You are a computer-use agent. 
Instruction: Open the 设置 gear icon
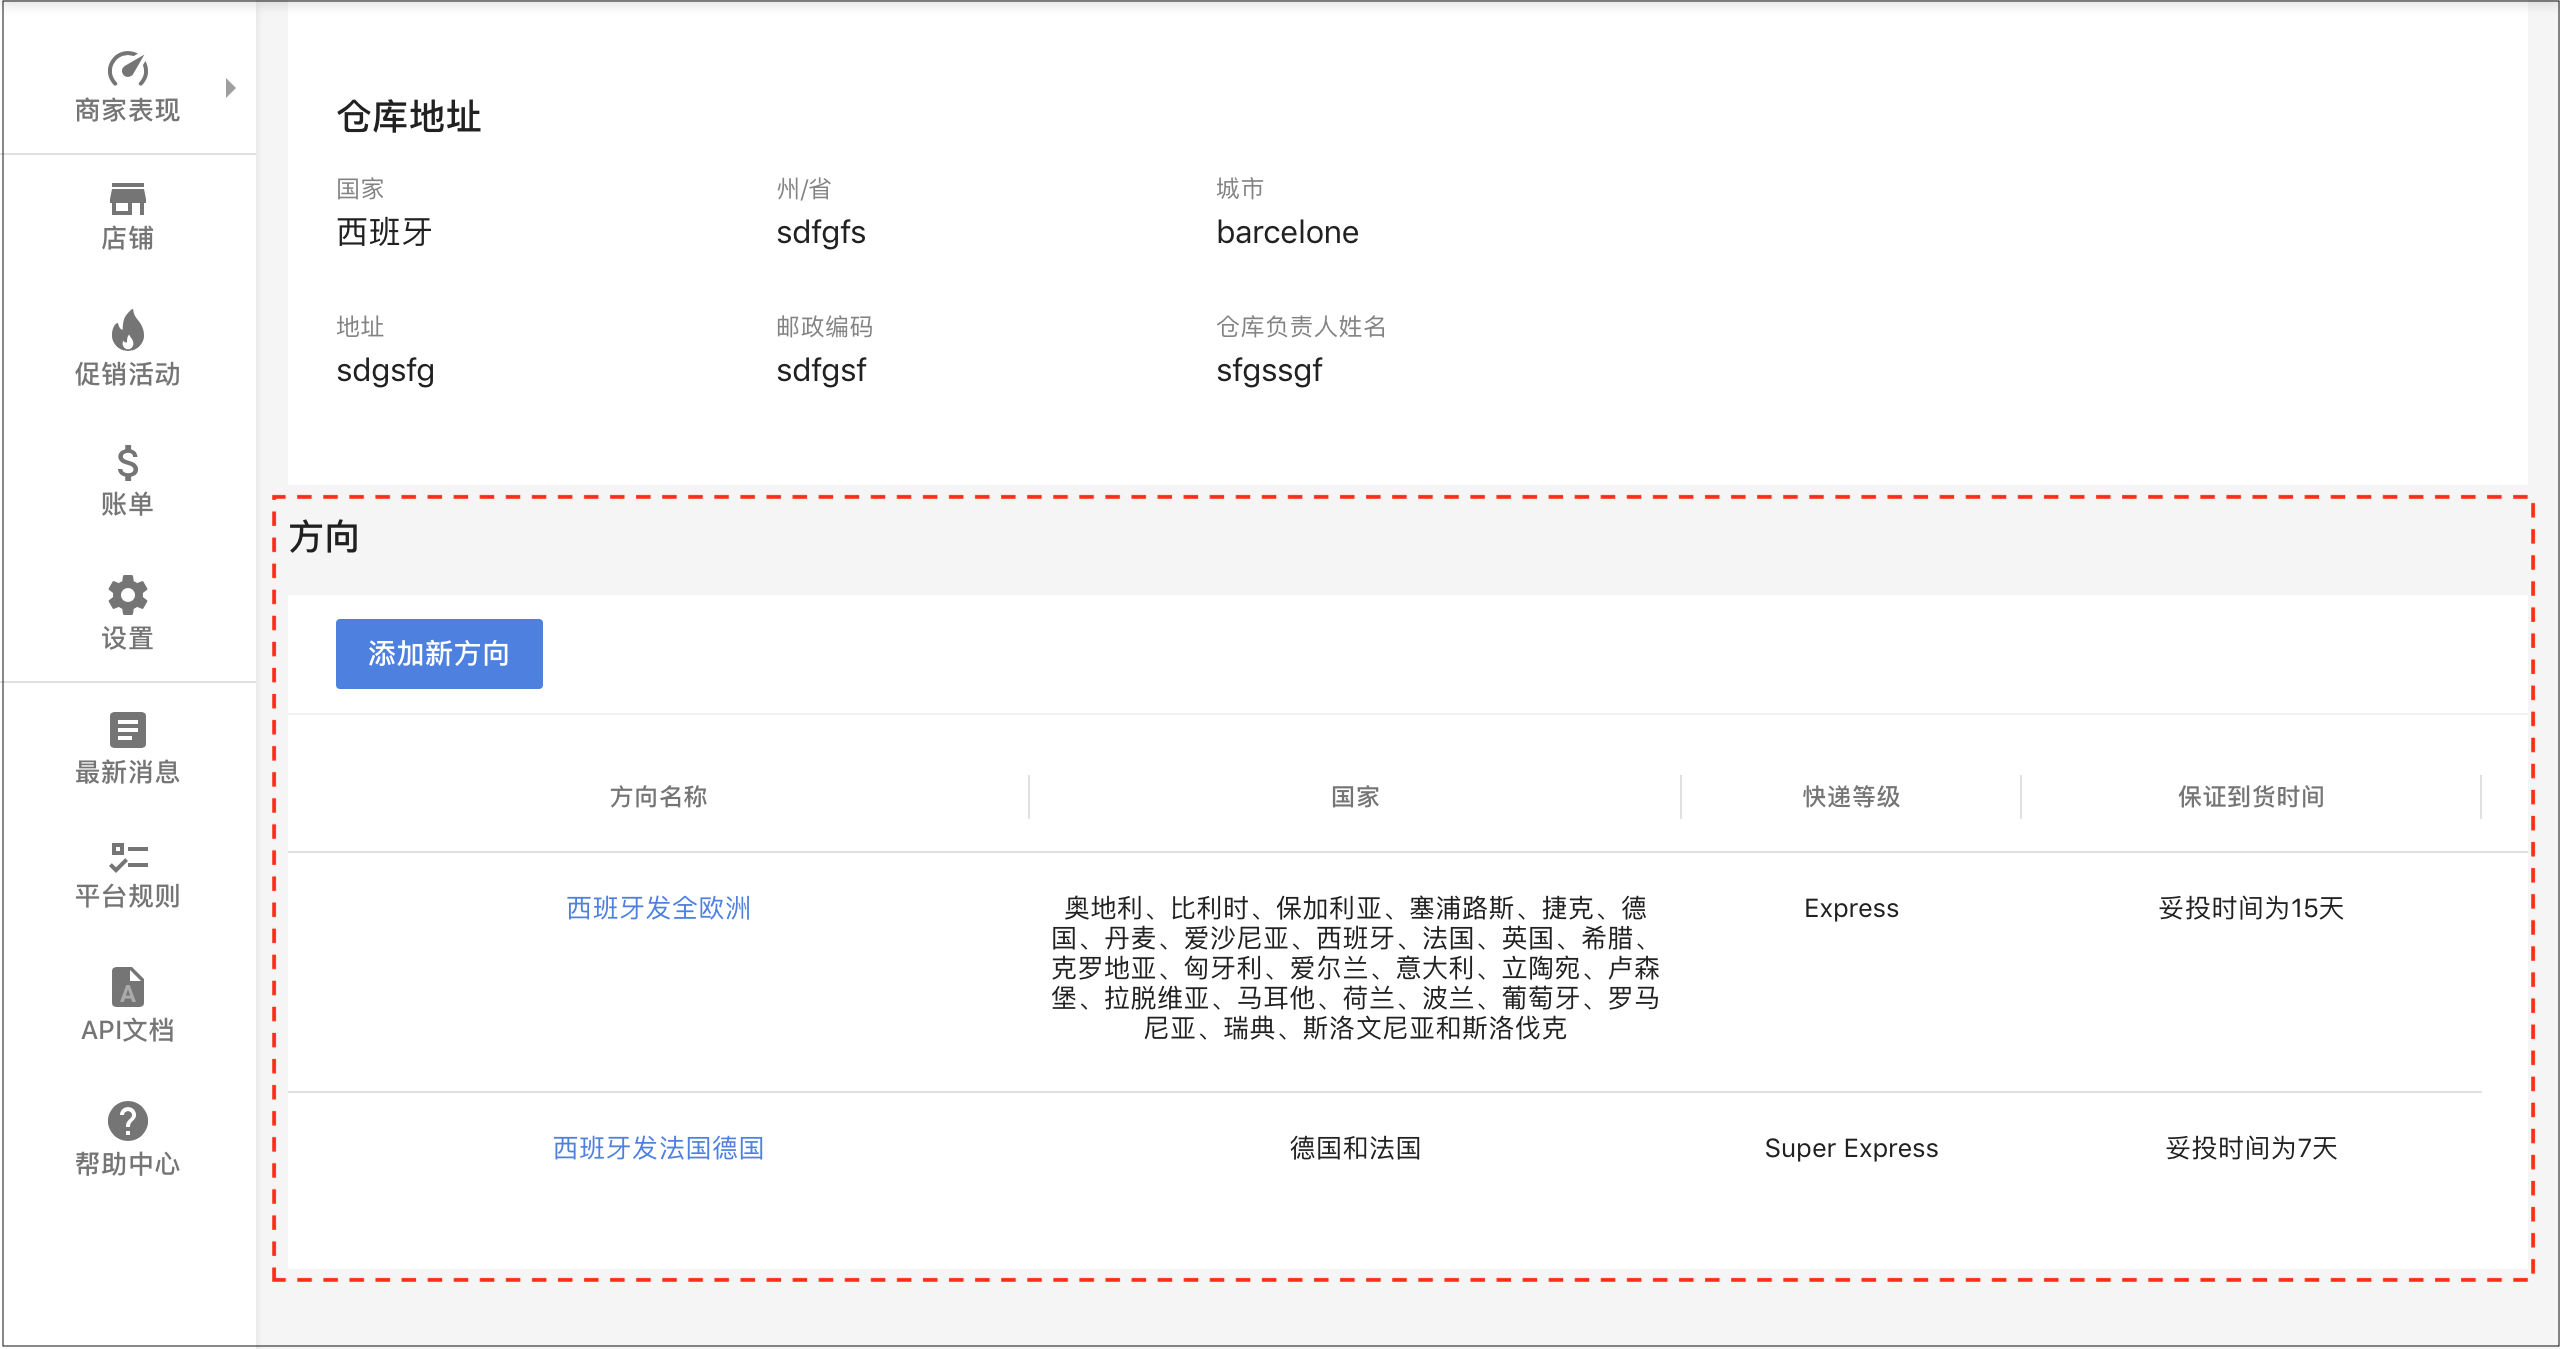(x=127, y=594)
